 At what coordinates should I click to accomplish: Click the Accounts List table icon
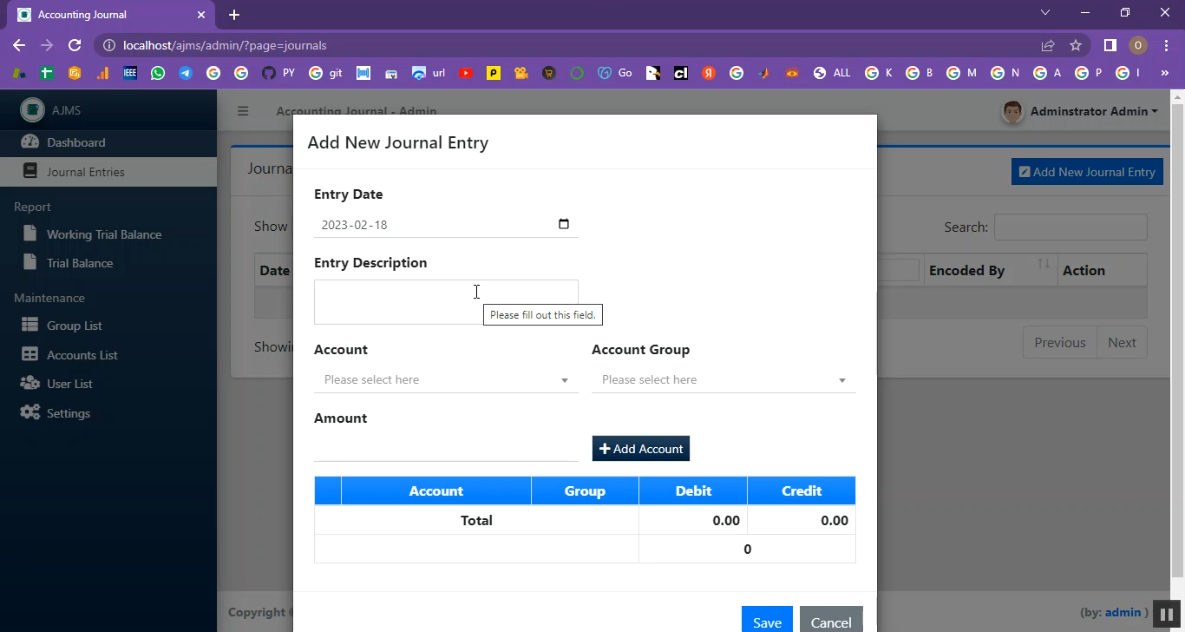click(x=29, y=355)
